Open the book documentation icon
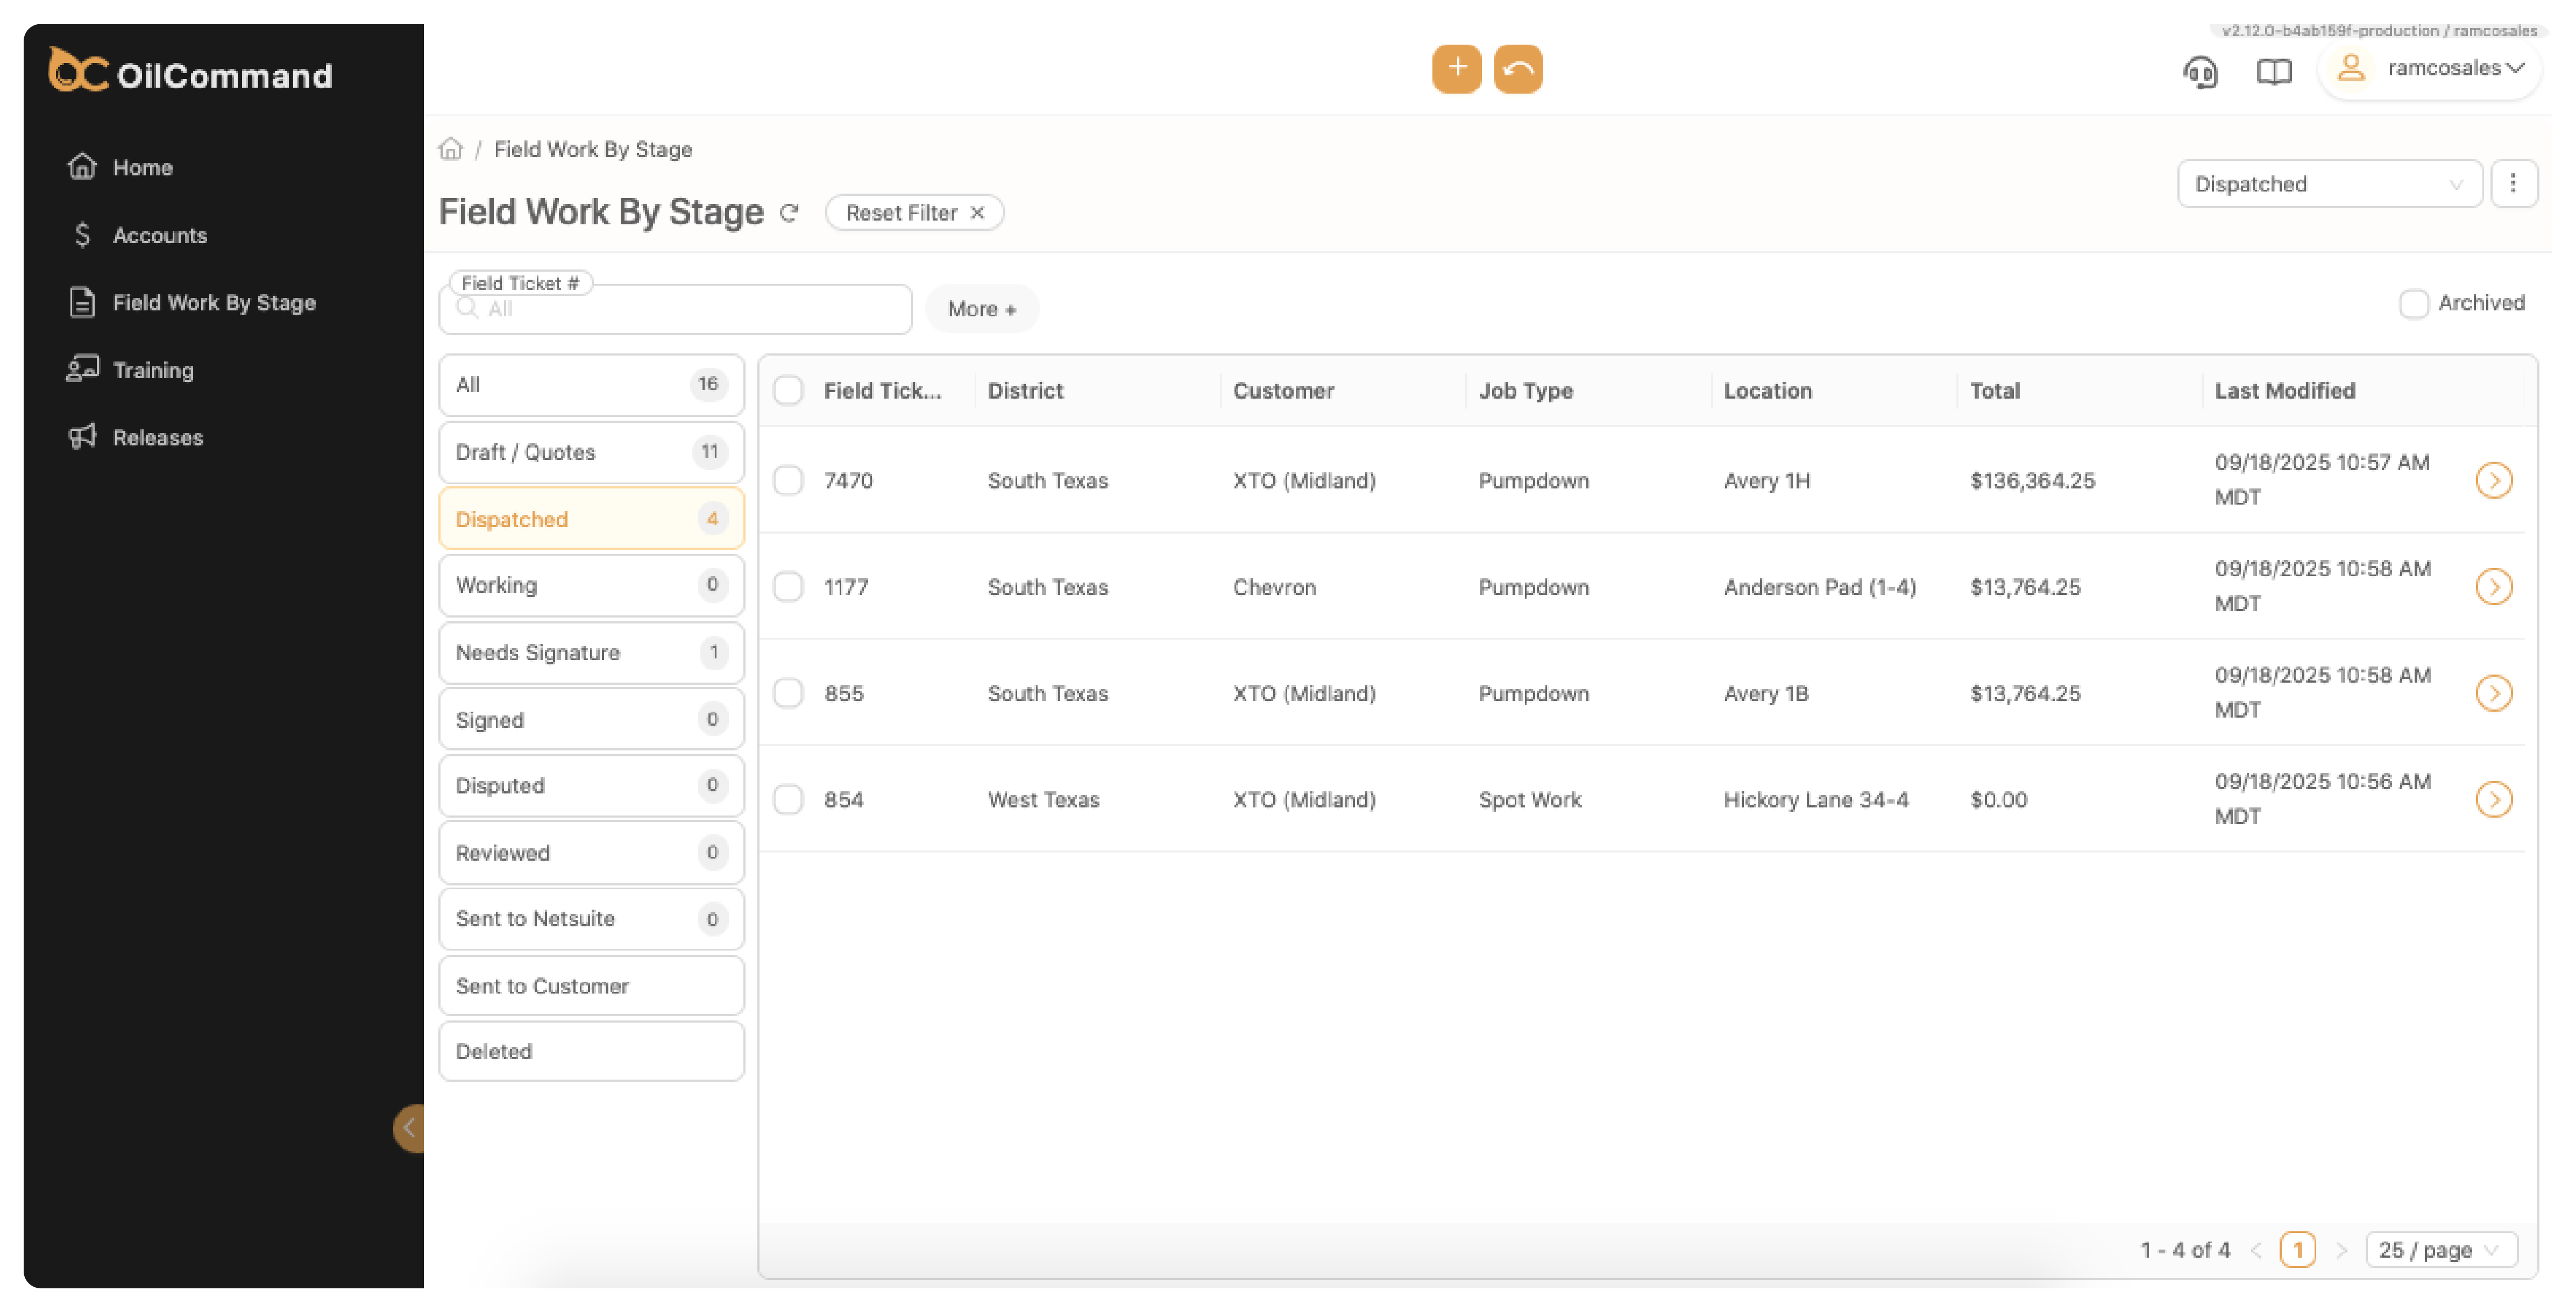Viewport: 2576px width, 1312px height. click(2273, 72)
